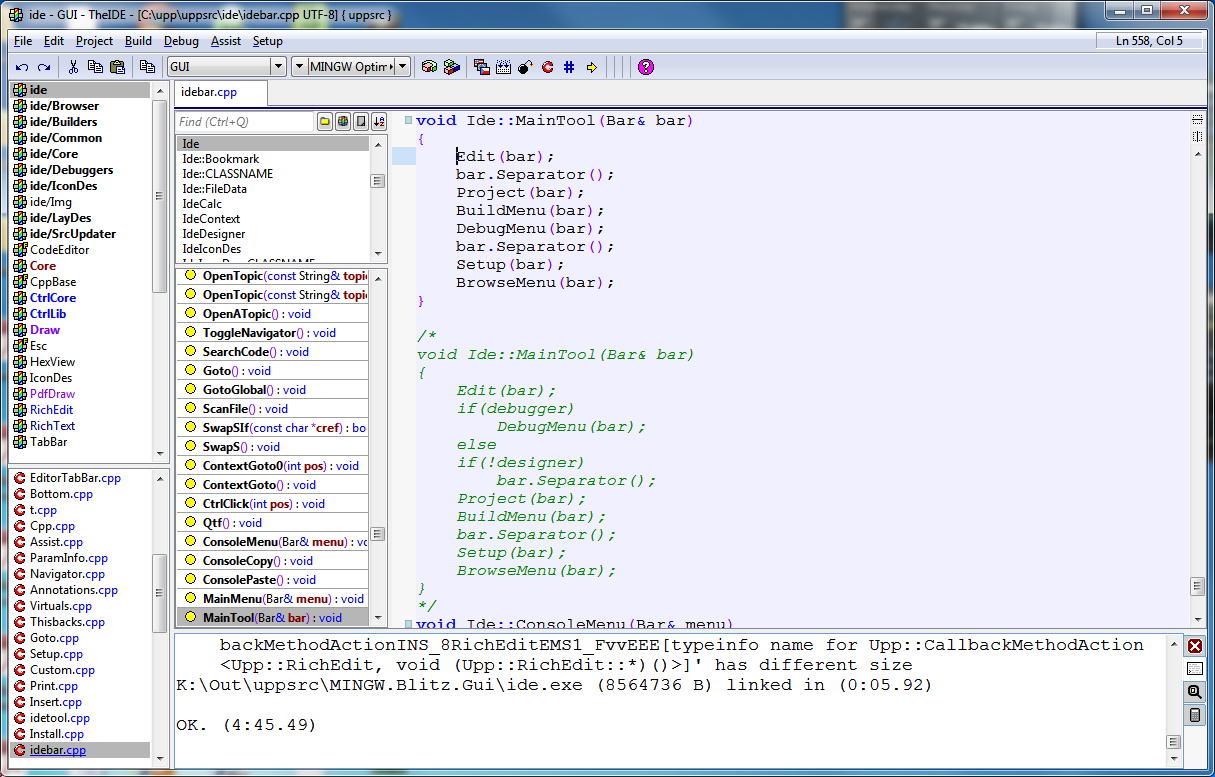1215x777 pixels.
Task: Click the yellow arrow toolbar icon
Action: coord(591,67)
